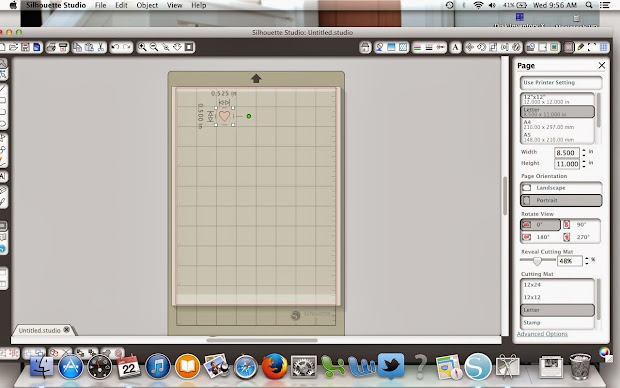
Task: Click the Paste clipboard icon
Action: 89,47
